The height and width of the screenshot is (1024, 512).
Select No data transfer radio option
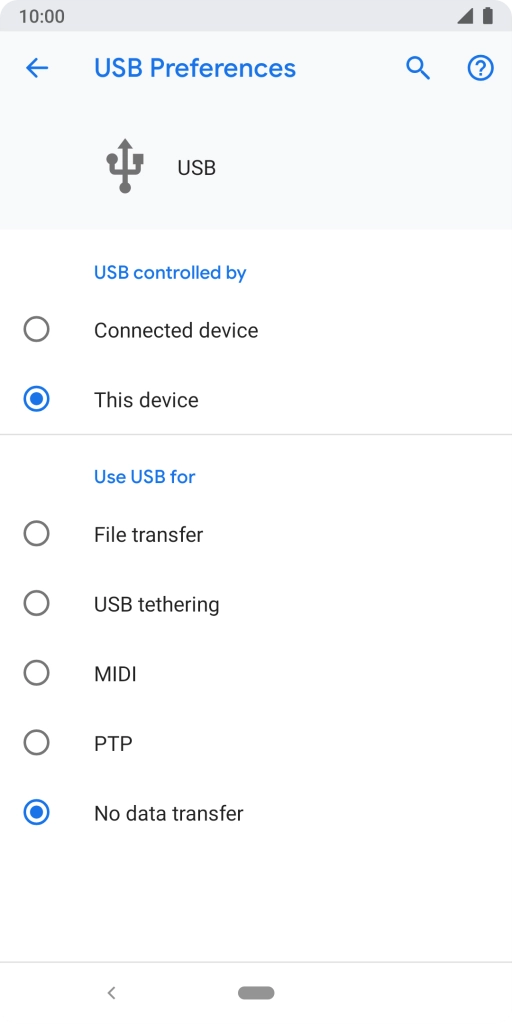(x=37, y=812)
